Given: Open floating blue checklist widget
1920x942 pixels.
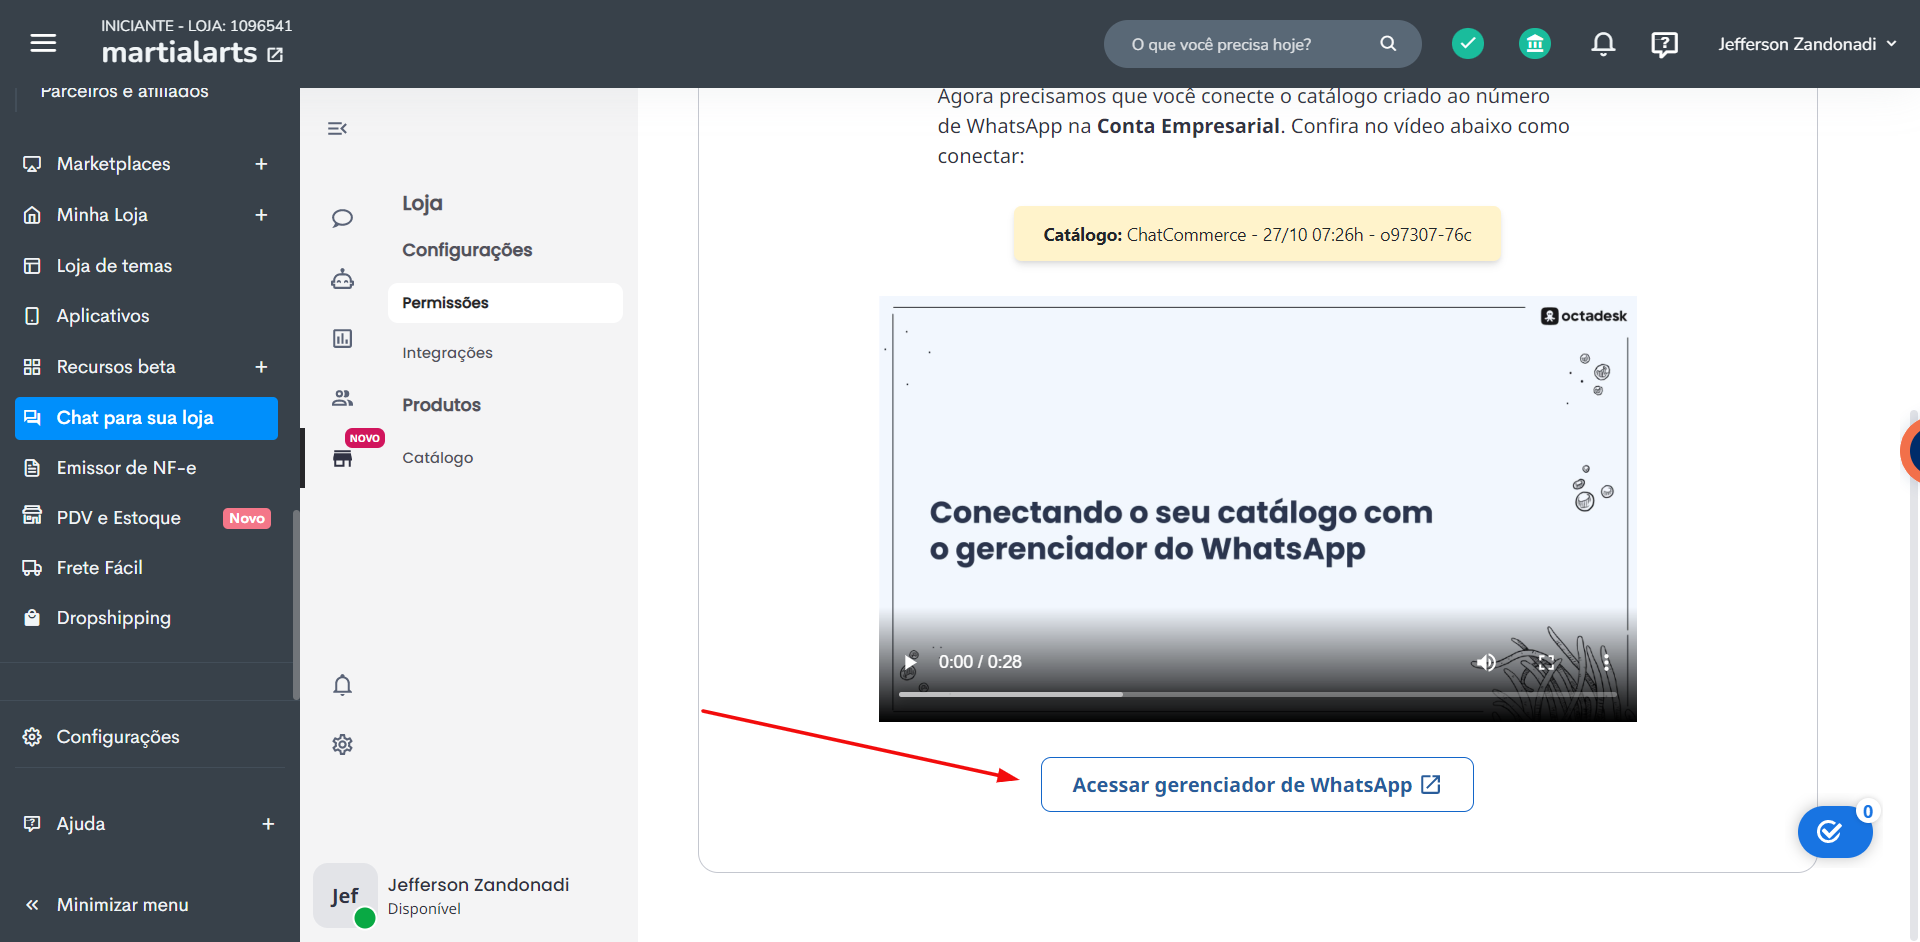Looking at the screenshot, I should (x=1835, y=832).
